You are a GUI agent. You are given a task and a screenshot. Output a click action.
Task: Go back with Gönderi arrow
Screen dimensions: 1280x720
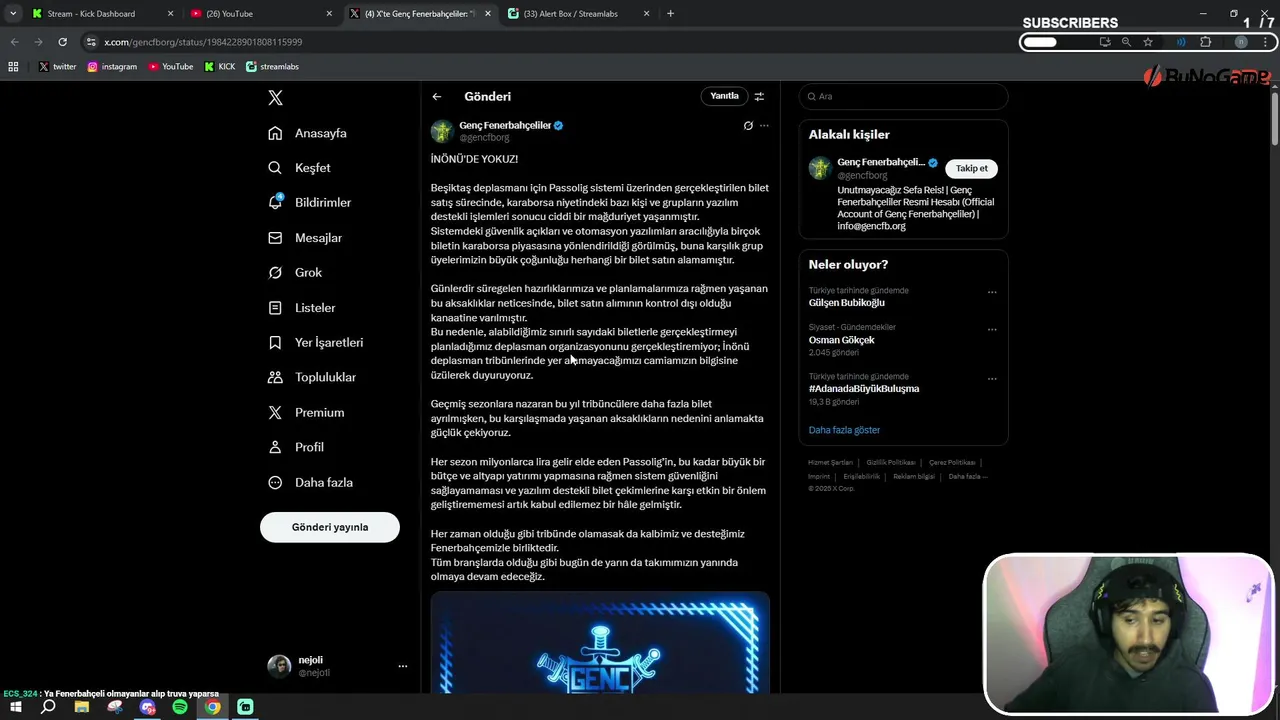click(437, 97)
